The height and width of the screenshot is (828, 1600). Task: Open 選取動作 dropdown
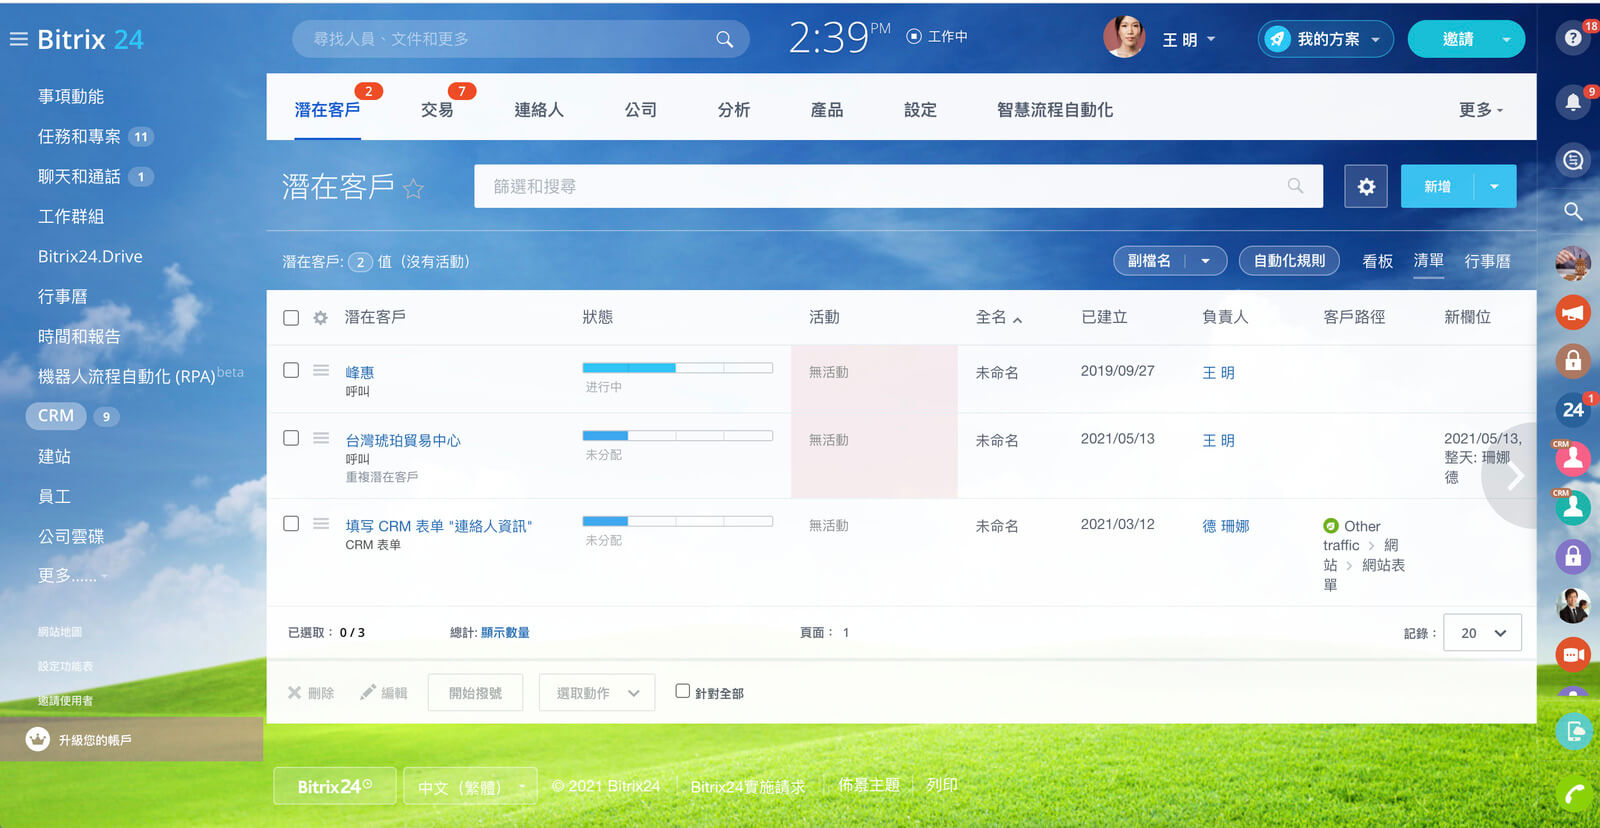pyautogui.click(x=597, y=693)
